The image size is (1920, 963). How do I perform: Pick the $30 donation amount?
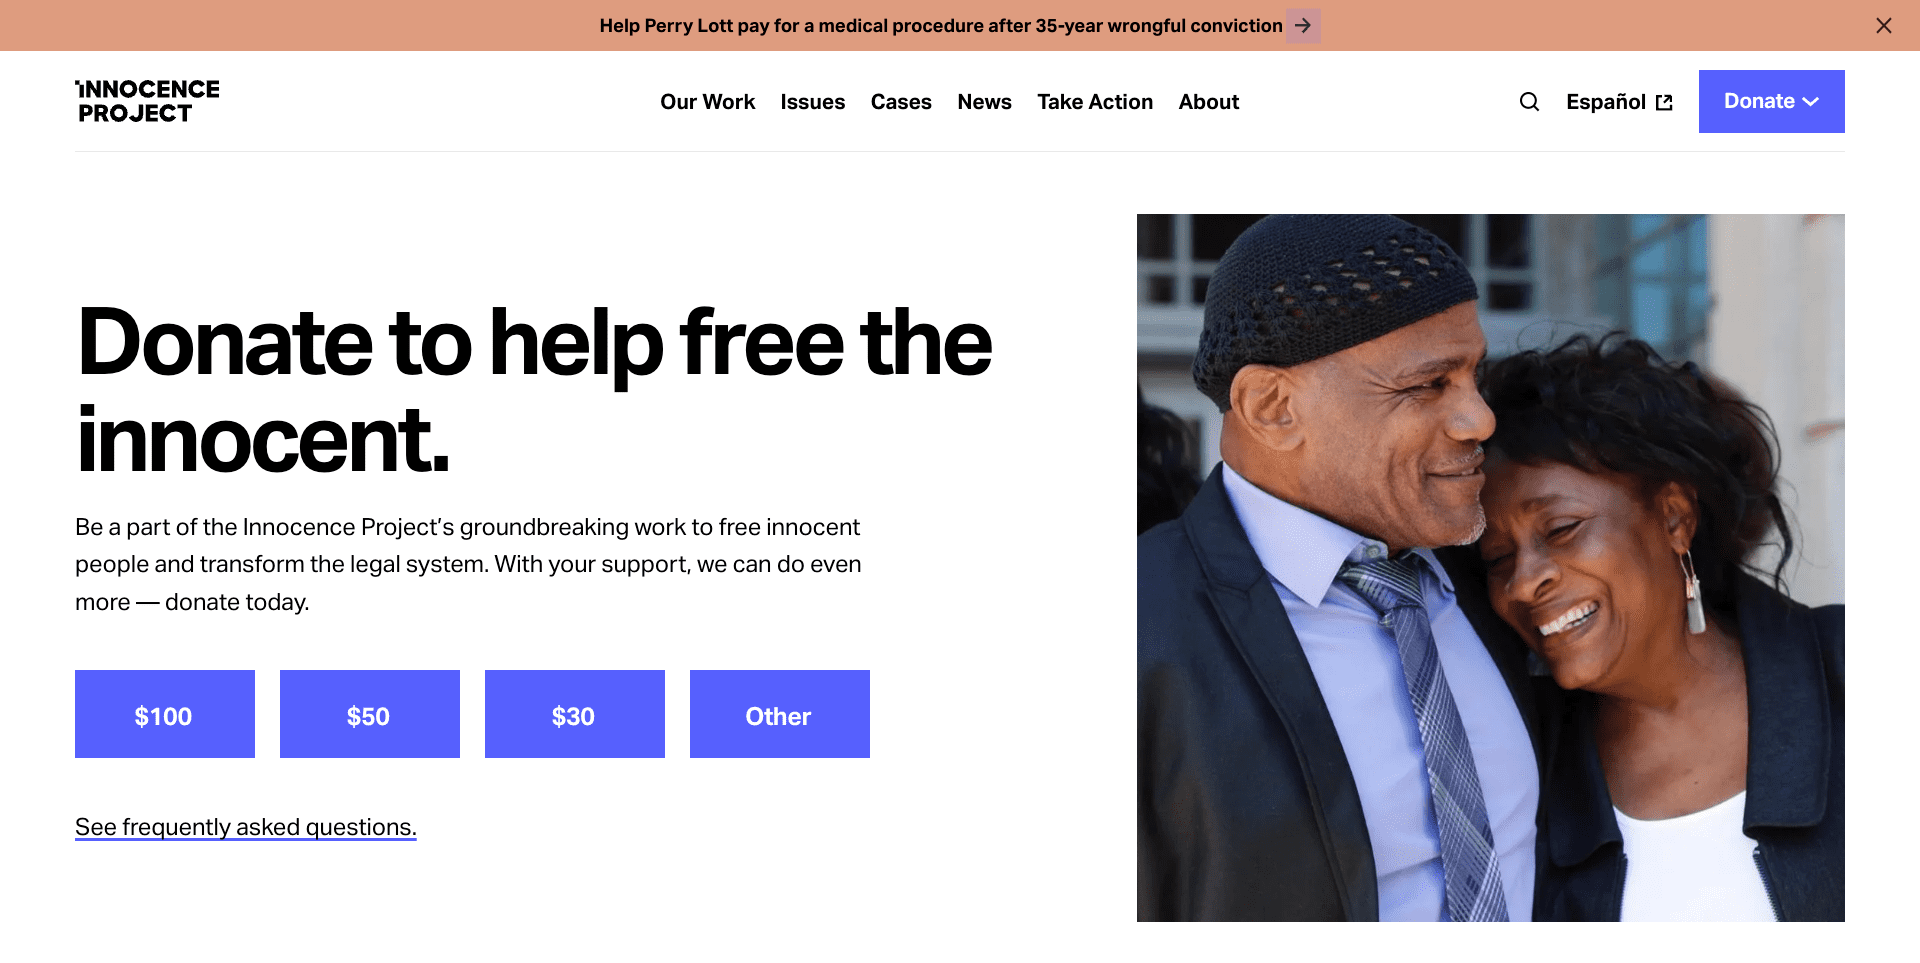point(575,714)
